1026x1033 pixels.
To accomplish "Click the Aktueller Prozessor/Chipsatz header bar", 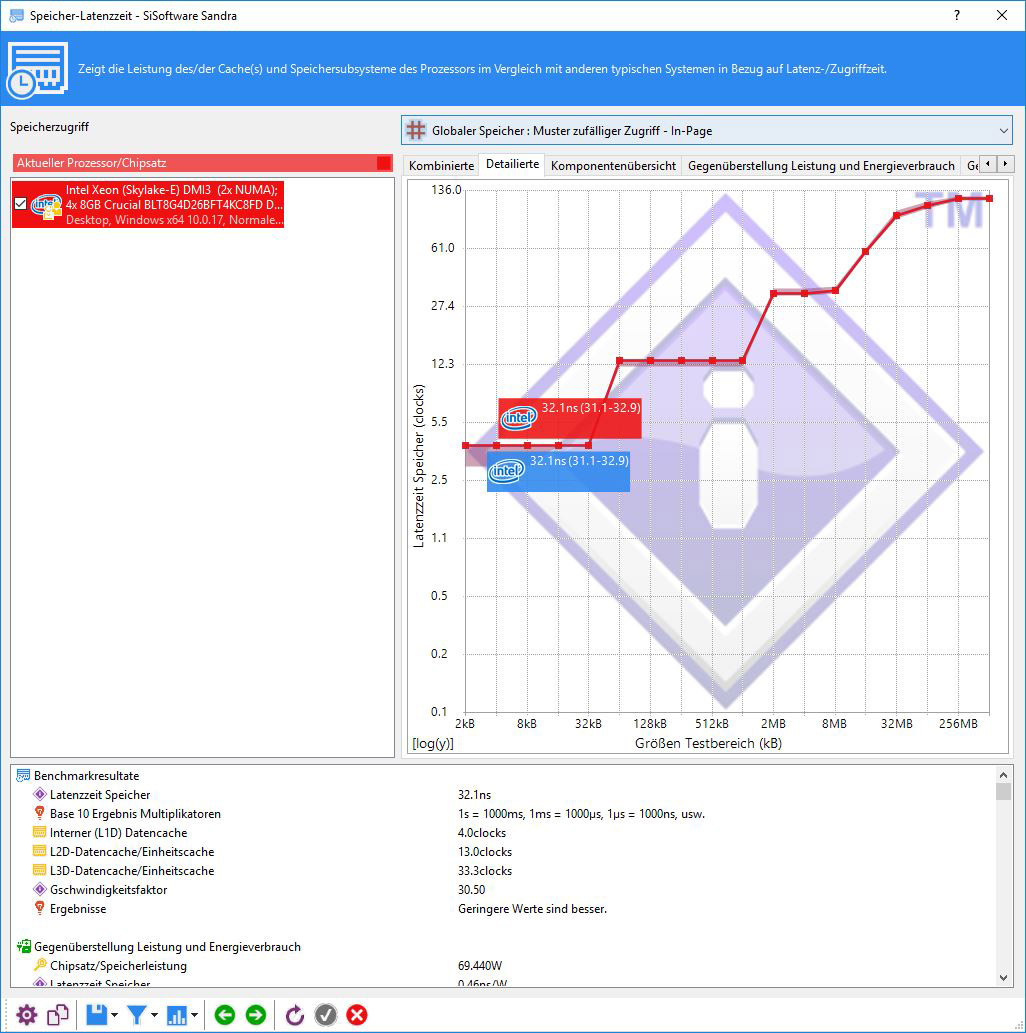I will 202,163.
